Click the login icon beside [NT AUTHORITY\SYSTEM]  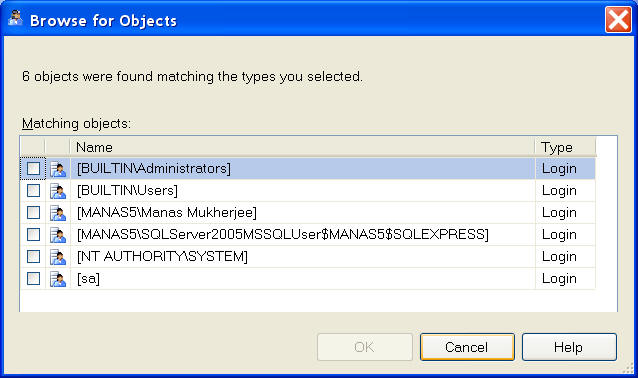click(x=58, y=257)
